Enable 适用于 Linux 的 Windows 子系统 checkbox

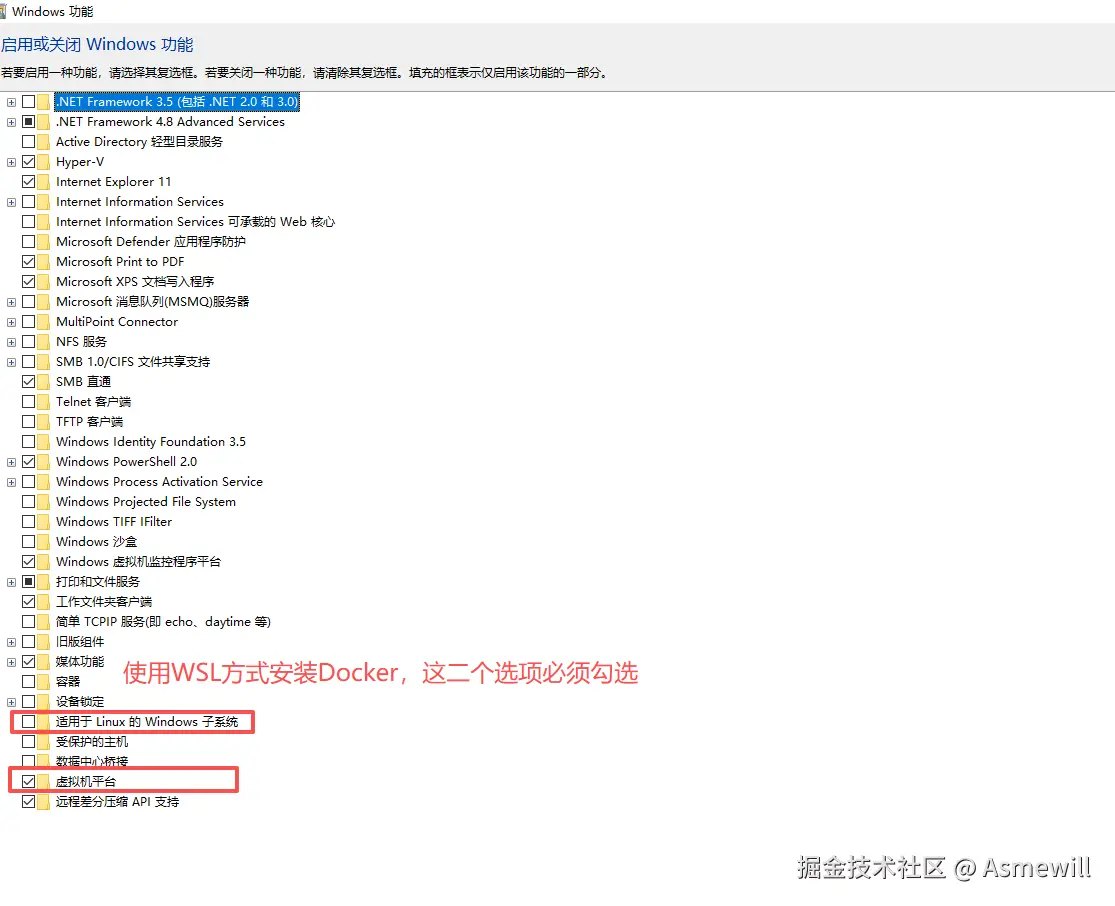pos(28,722)
